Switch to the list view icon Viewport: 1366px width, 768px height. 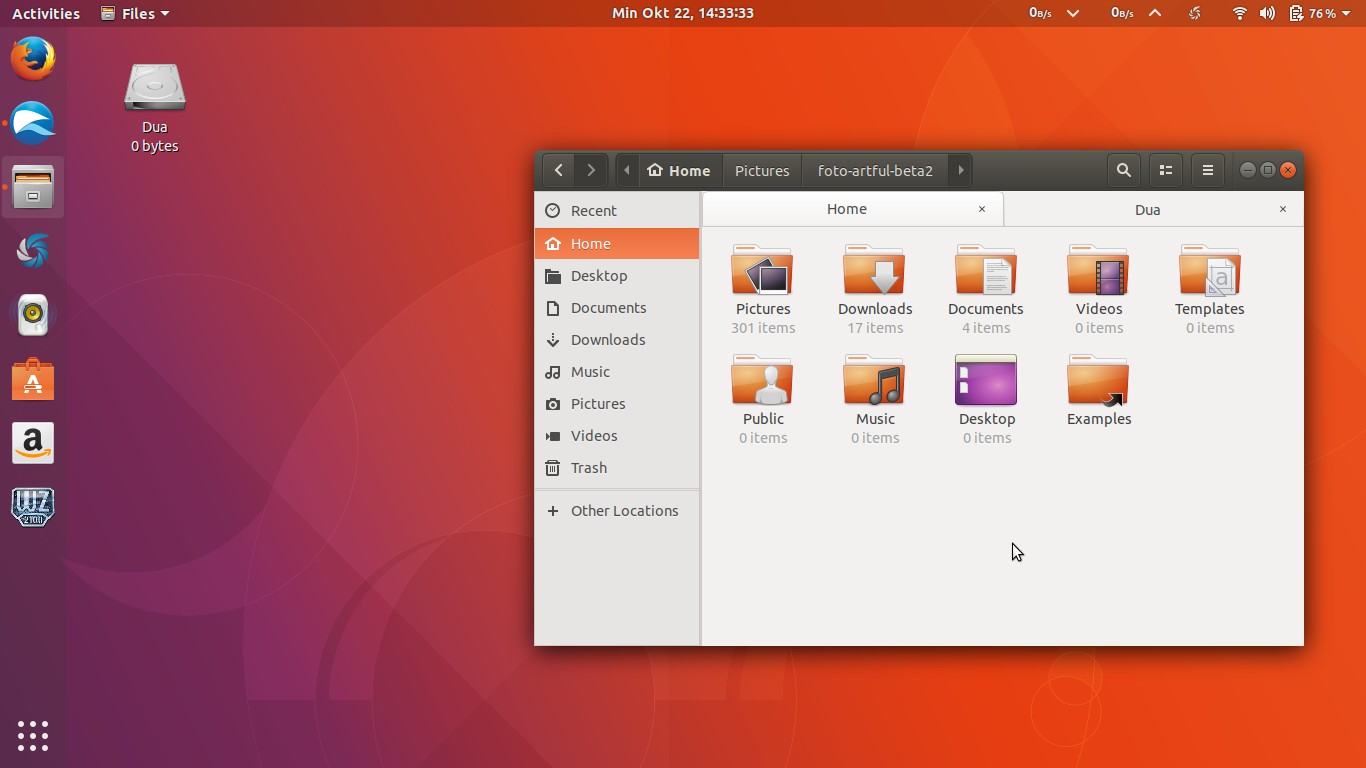point(1165,169)
